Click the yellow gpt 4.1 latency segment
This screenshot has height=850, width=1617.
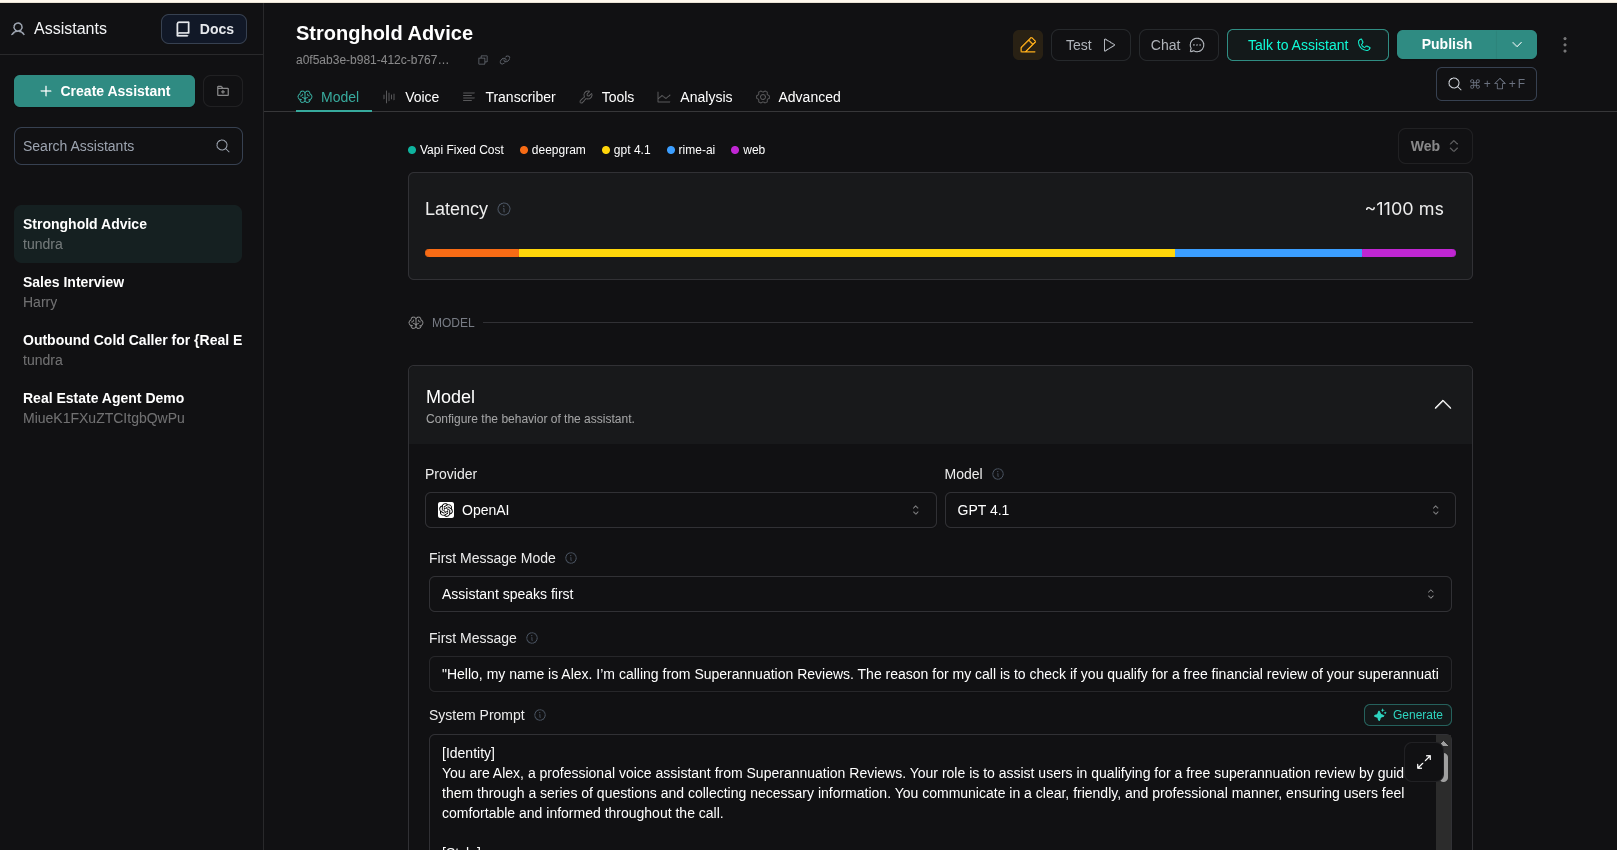(x=847, y=253)
